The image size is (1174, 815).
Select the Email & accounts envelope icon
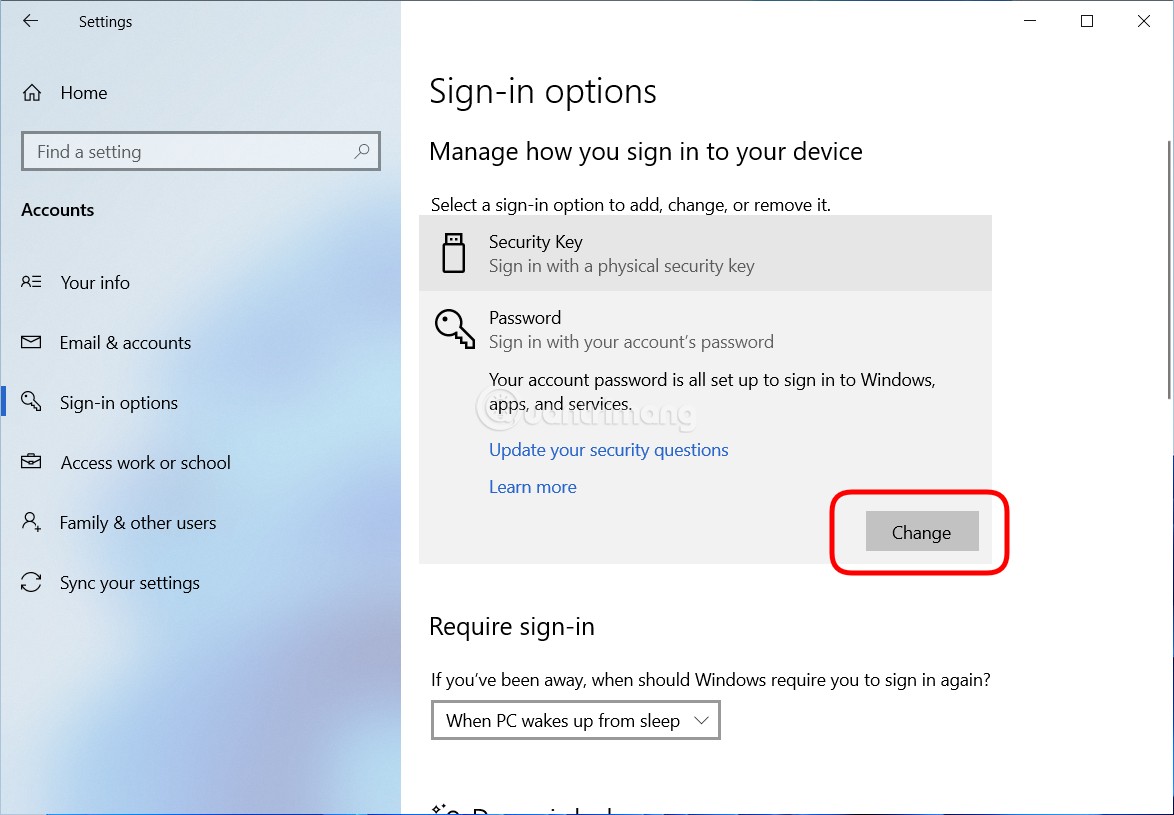pyautogui.click(x=31, y=342)
